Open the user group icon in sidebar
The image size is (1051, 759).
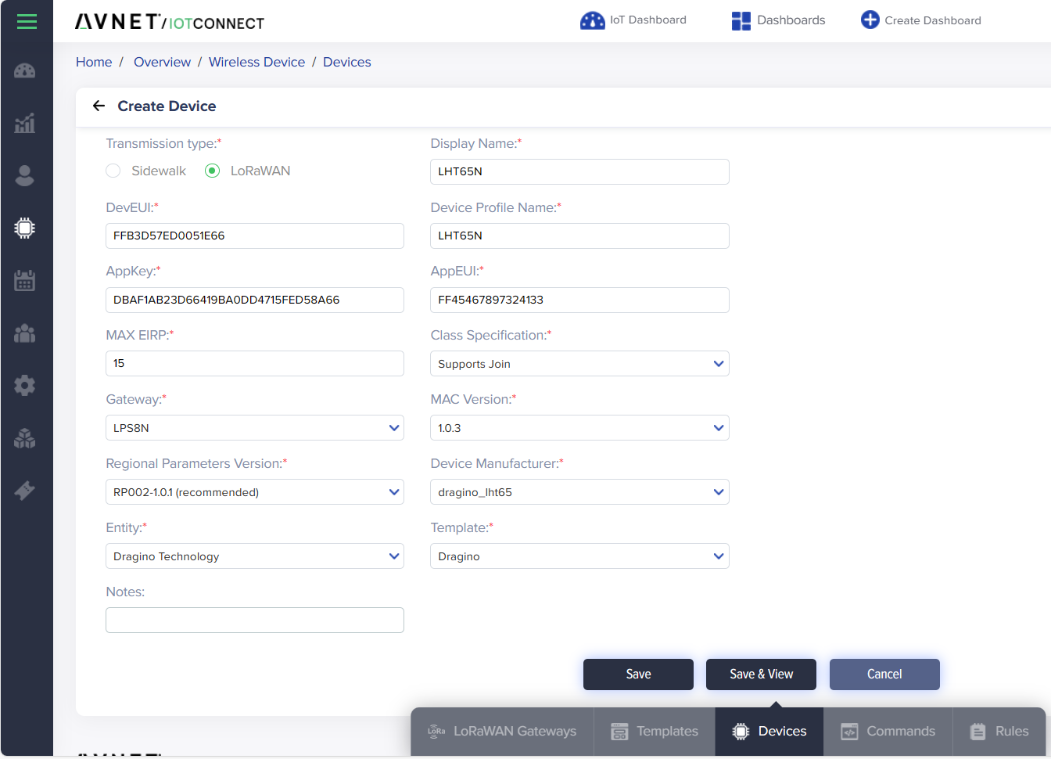click(x=25, y=333)
